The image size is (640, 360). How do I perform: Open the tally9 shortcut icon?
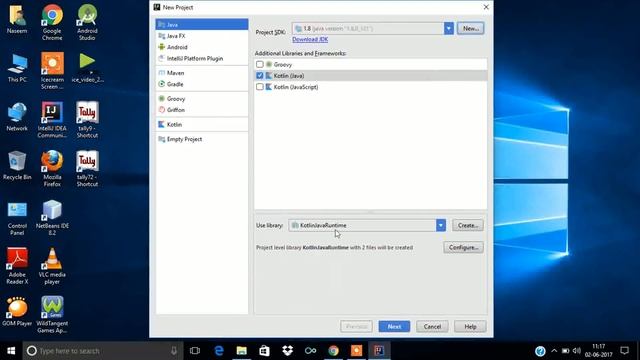point(87,120)
